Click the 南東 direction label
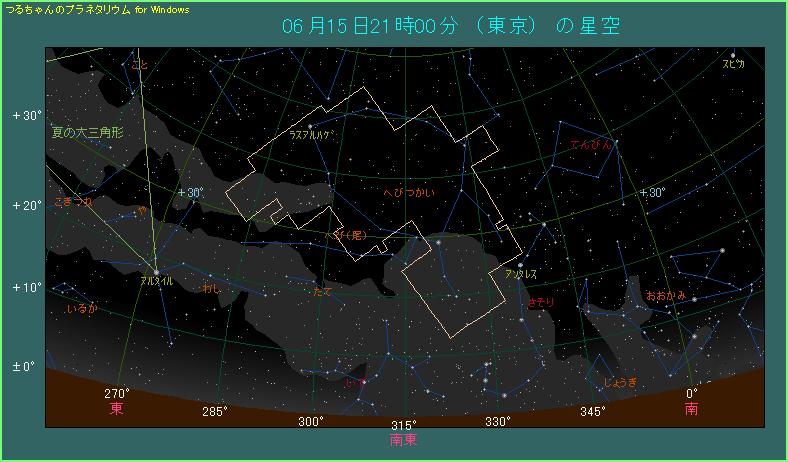 [x=403, y=438]
